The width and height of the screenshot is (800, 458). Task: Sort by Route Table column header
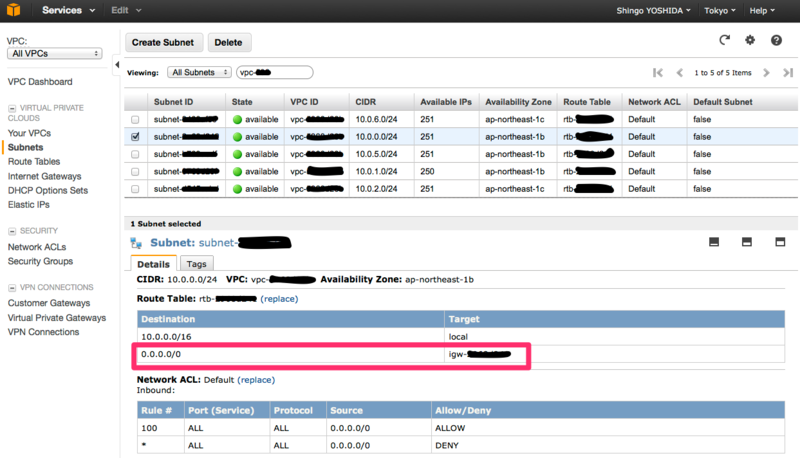587,102
